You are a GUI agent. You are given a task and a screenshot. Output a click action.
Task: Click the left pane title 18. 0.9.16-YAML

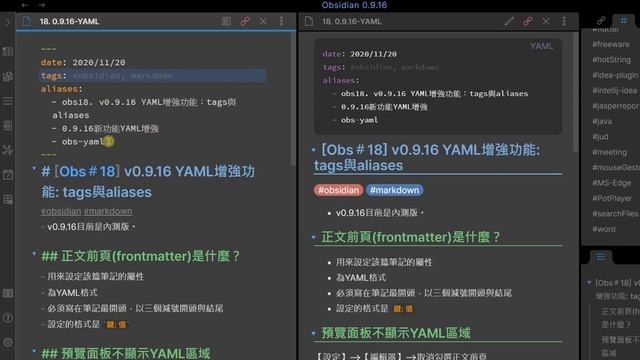point(69,21)
